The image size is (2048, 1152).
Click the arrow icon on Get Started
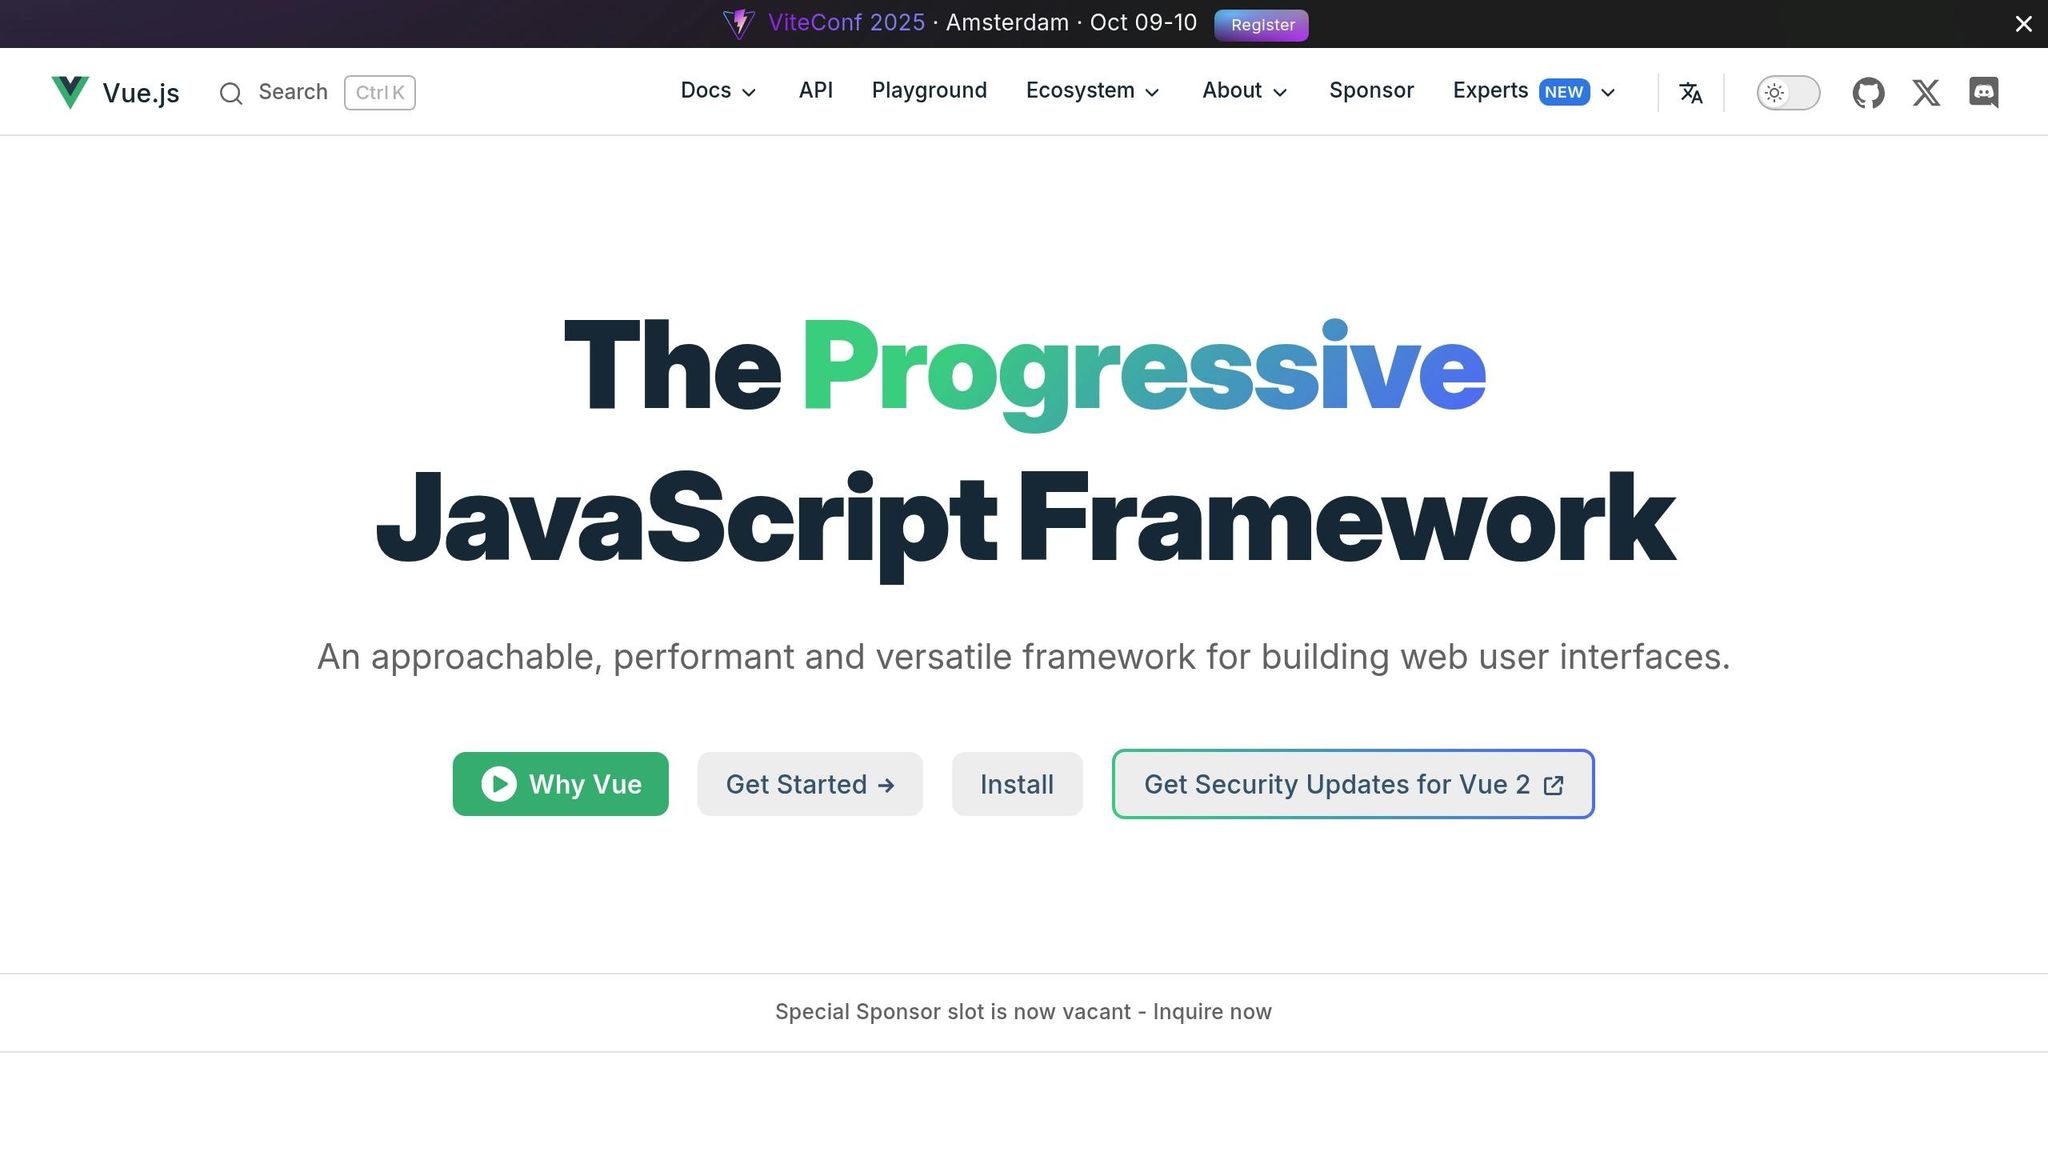click(886, 786)
